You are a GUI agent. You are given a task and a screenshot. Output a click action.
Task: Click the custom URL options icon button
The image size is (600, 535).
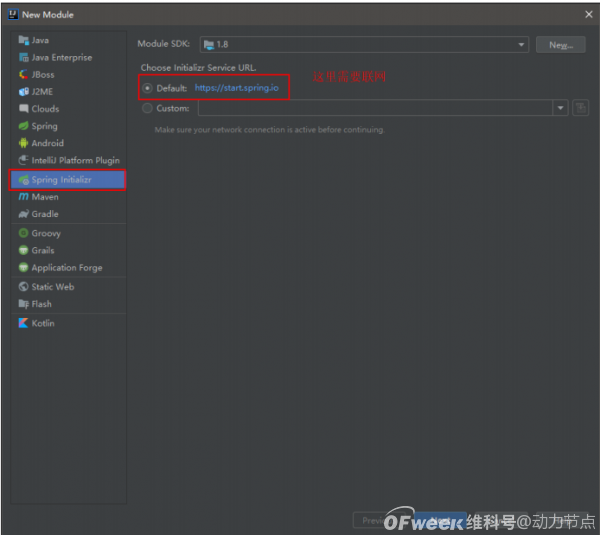coord(580,108)
